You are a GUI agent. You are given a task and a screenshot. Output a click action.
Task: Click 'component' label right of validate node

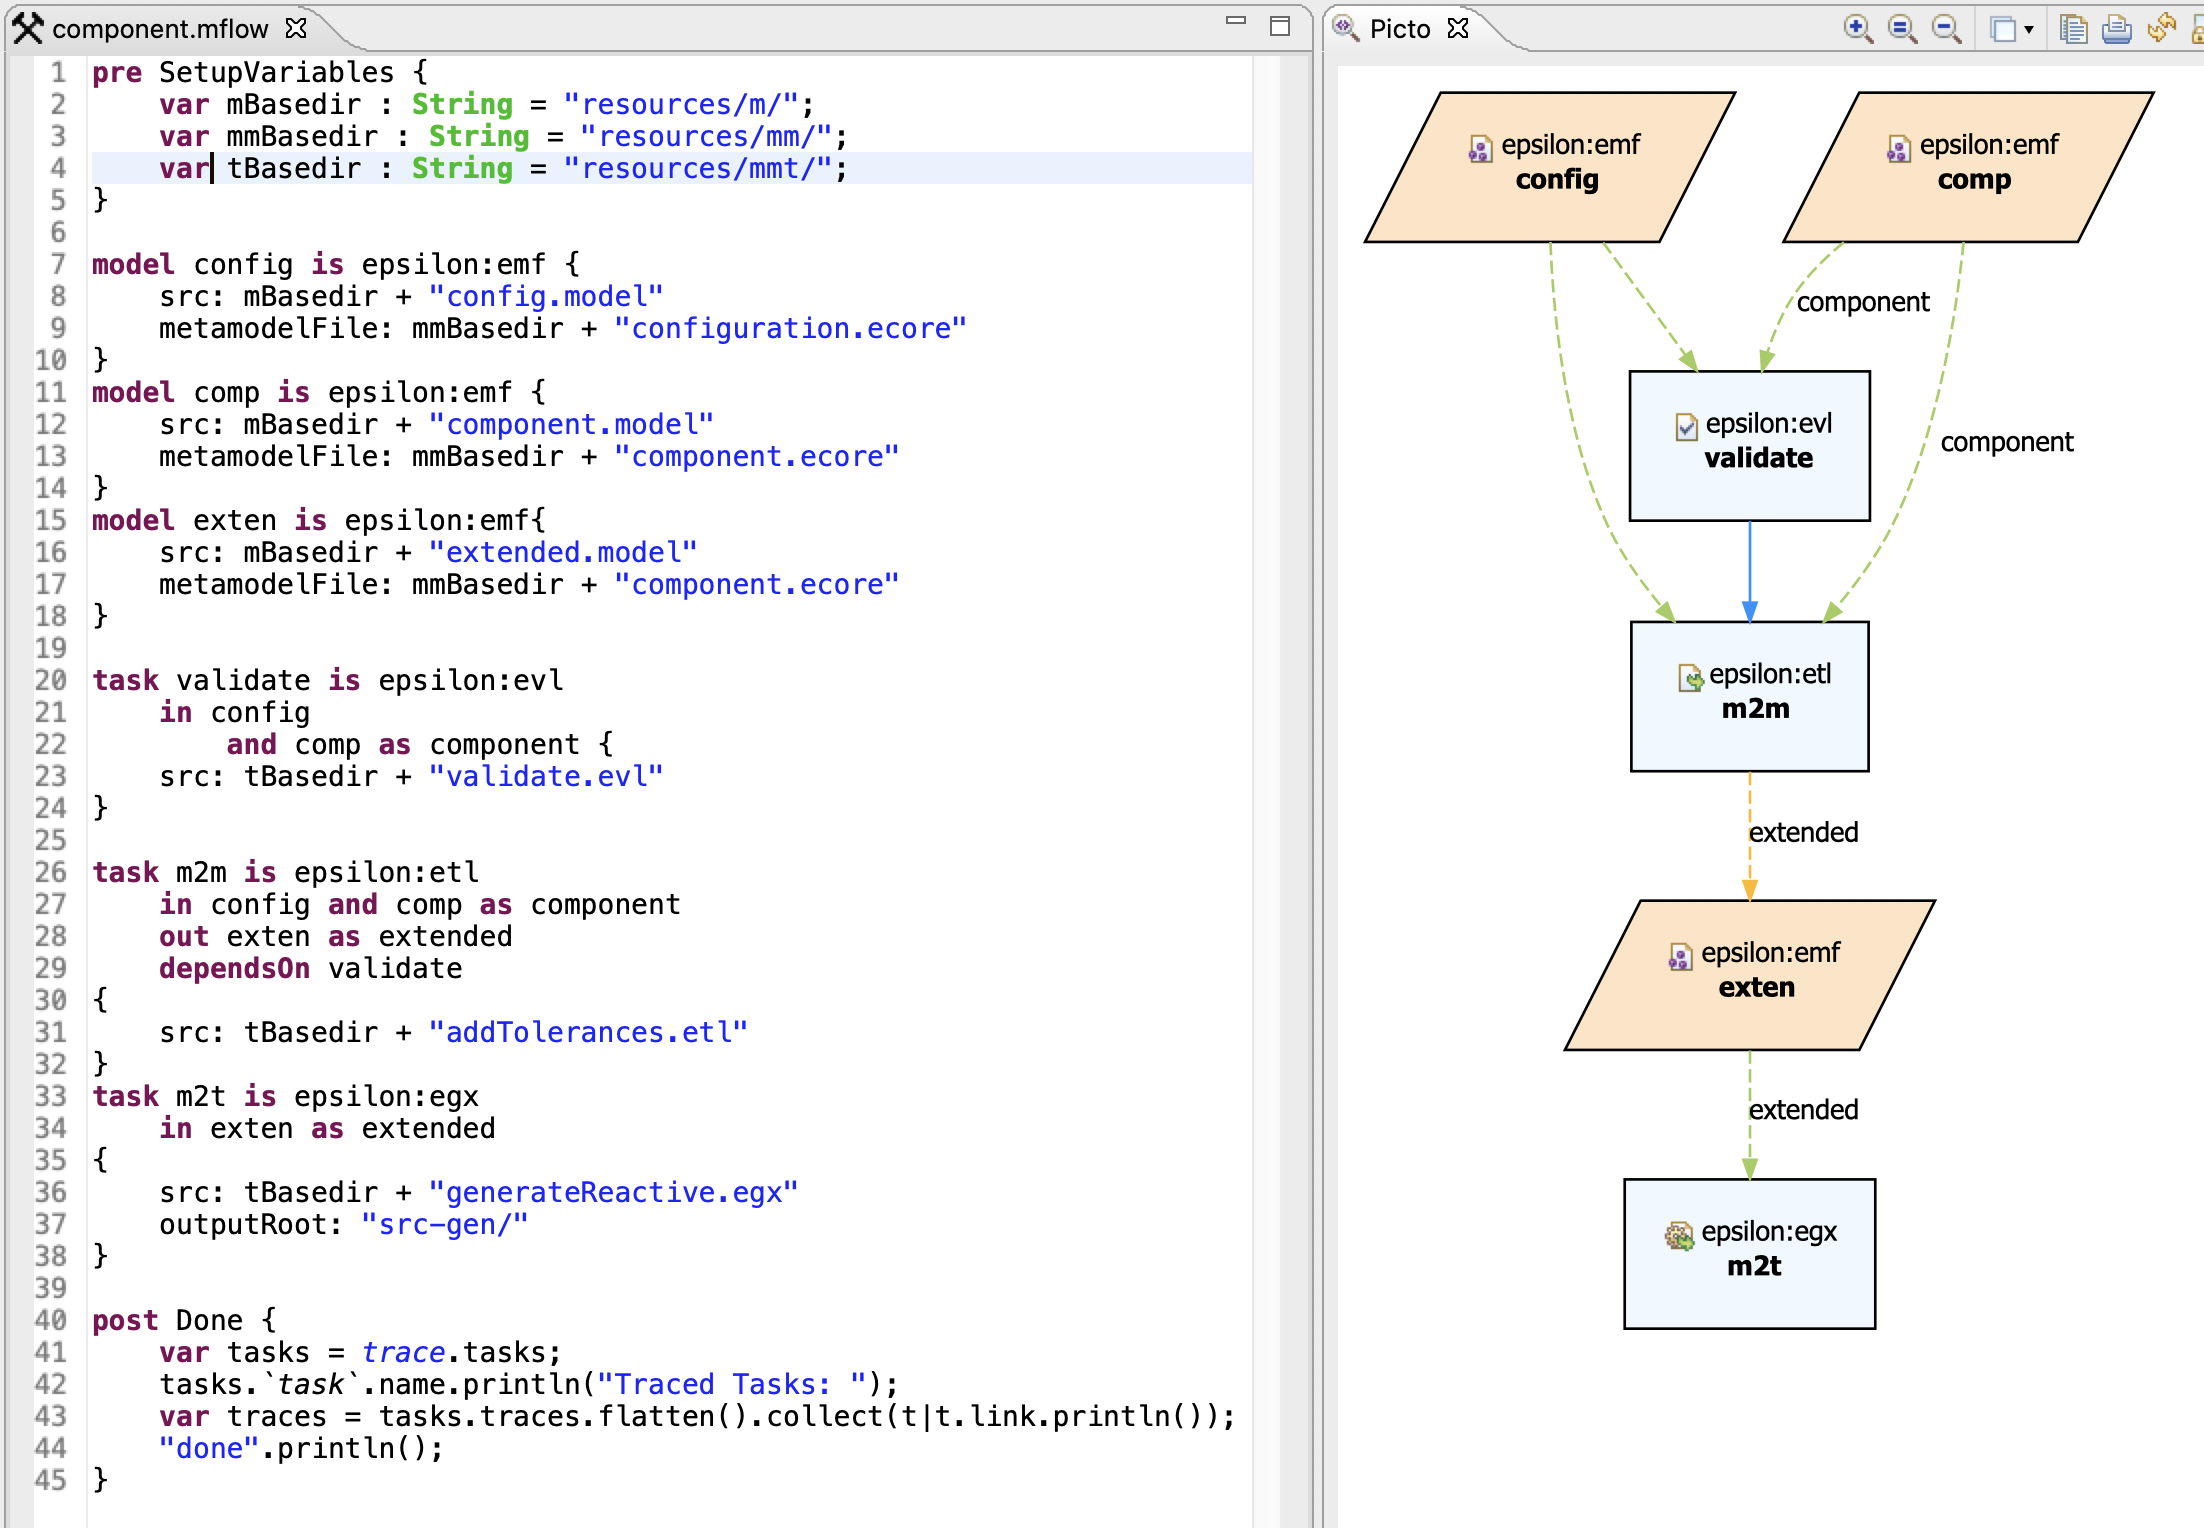[2007, 442]
